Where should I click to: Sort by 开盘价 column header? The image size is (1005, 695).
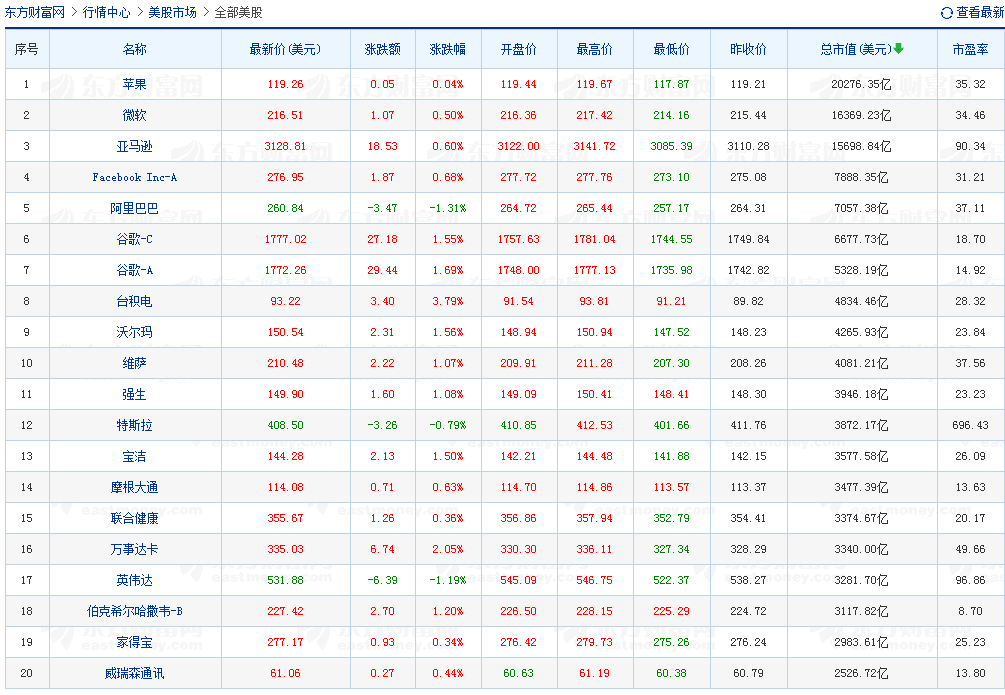(519, 49)
